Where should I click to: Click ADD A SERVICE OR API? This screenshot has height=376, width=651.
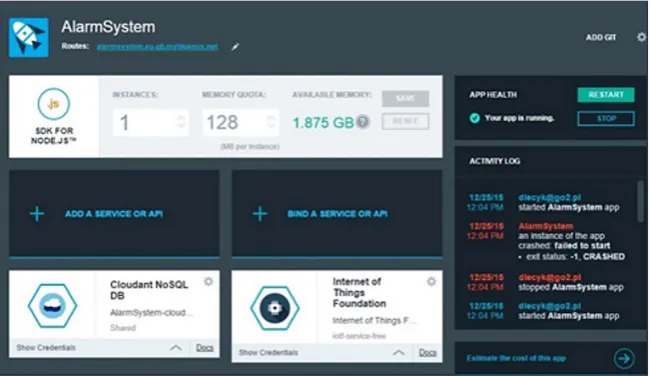[114, 214]
